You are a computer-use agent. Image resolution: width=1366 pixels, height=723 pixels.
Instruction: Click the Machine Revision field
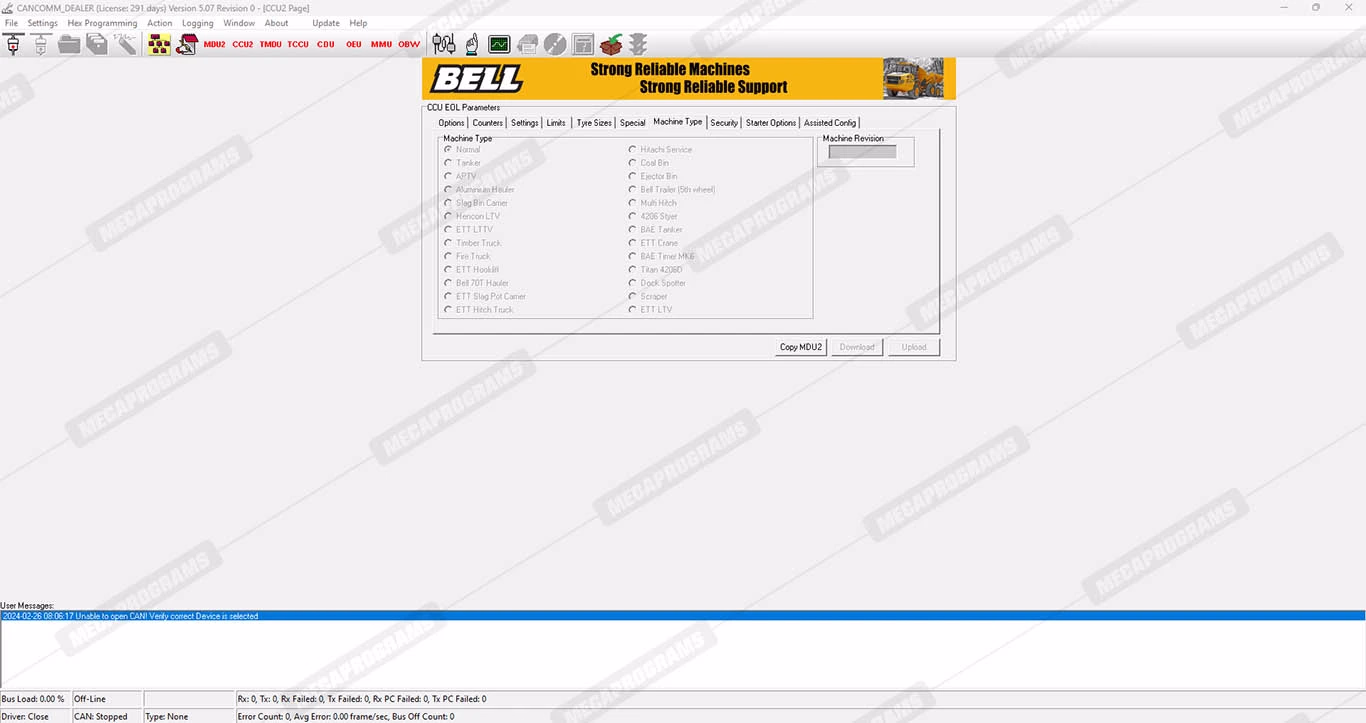click(862, 152)
